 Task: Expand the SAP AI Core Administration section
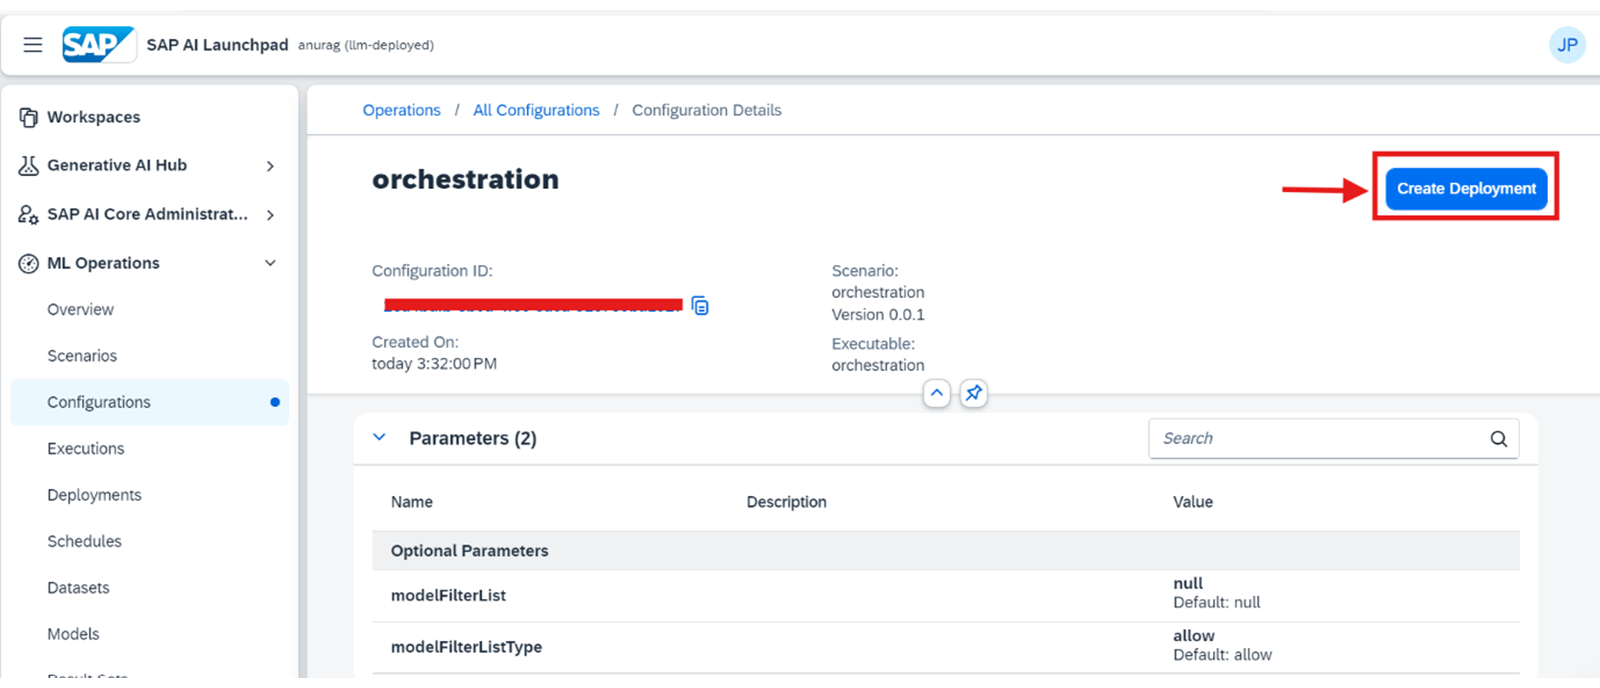(270, 215)
